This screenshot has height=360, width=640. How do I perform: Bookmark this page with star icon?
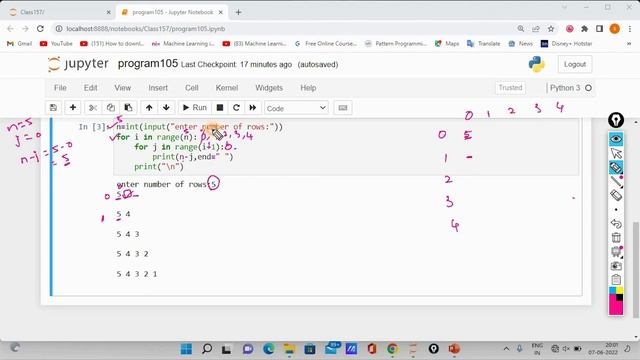click(551, 29)
